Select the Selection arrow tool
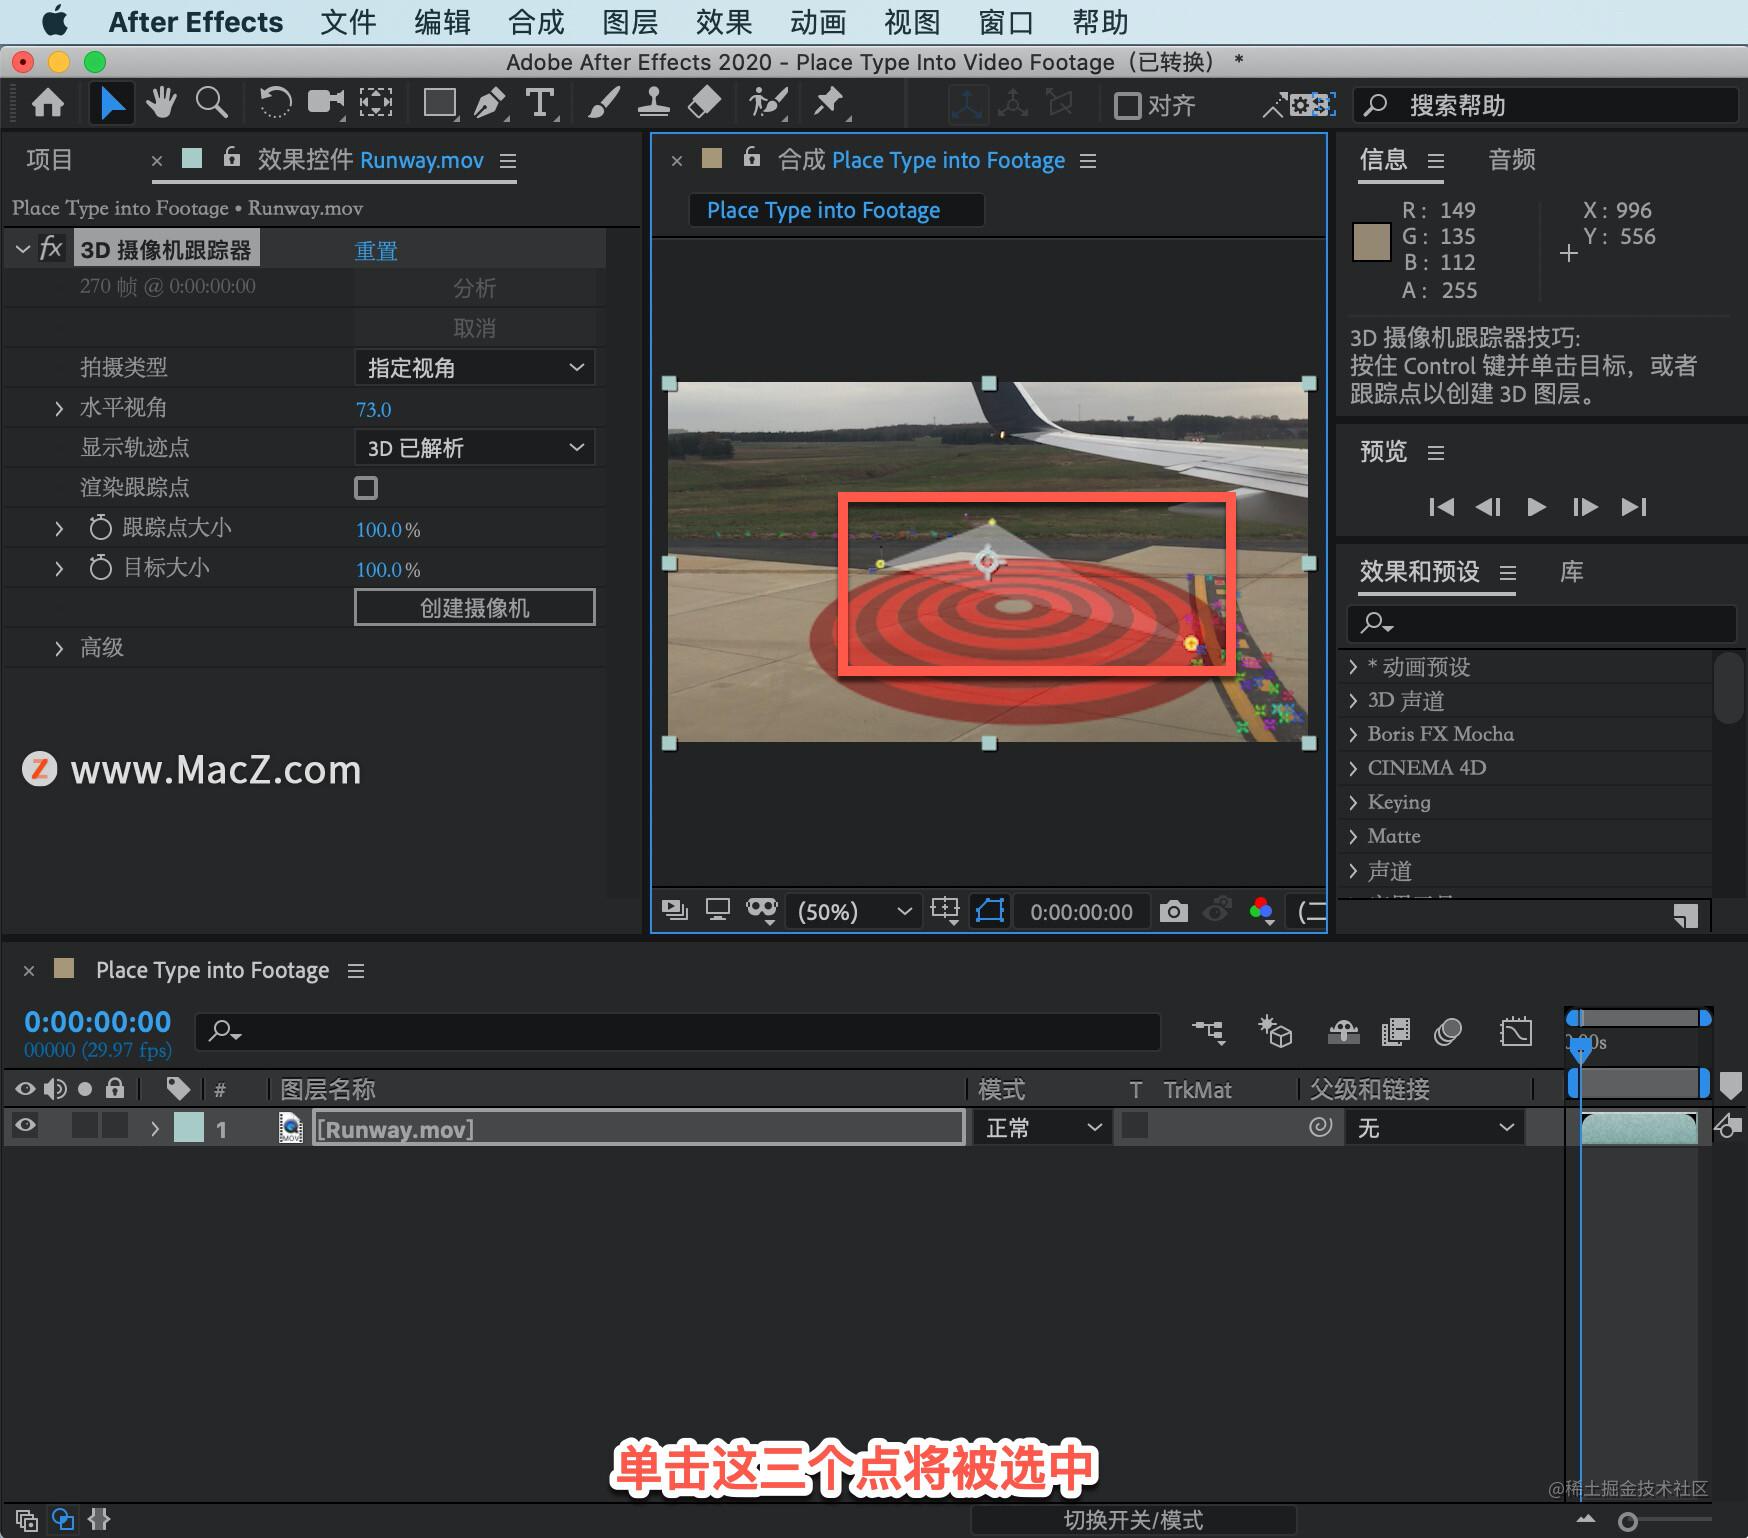1748x1538 pixels. click(x=111, y=103)
